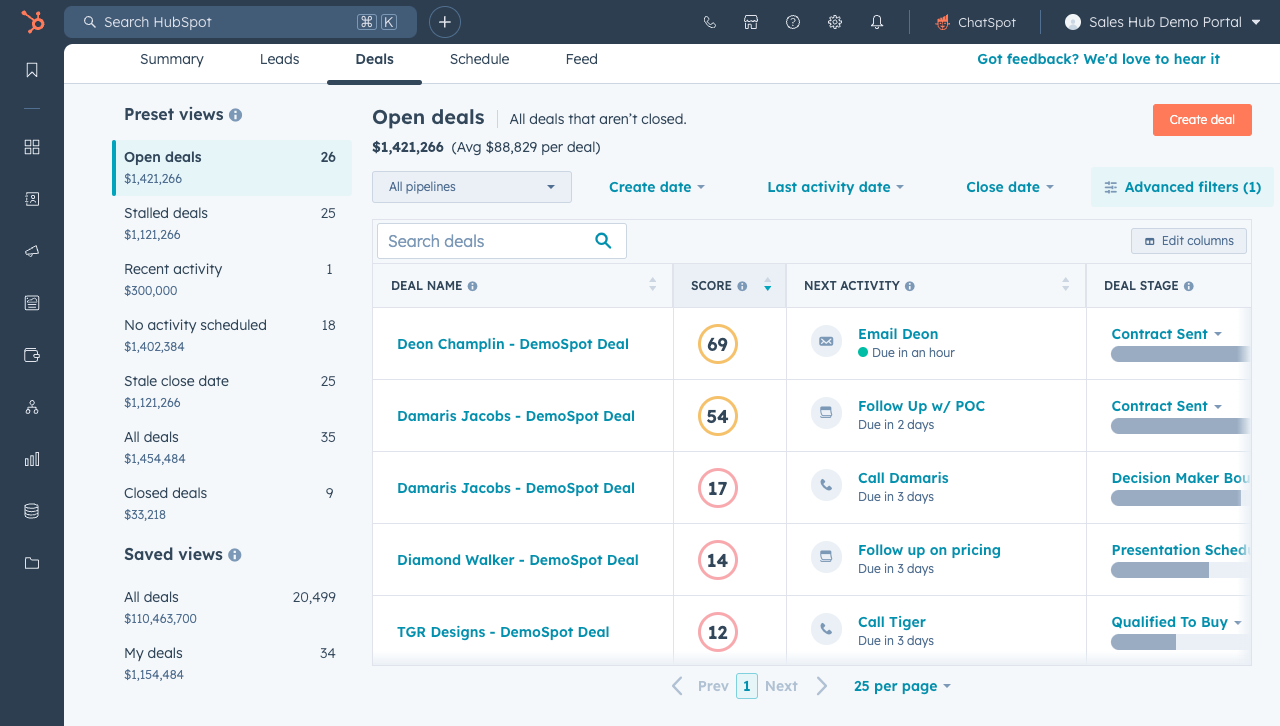Open the Data management database icon
The image size is (1280, 726).
32,511
